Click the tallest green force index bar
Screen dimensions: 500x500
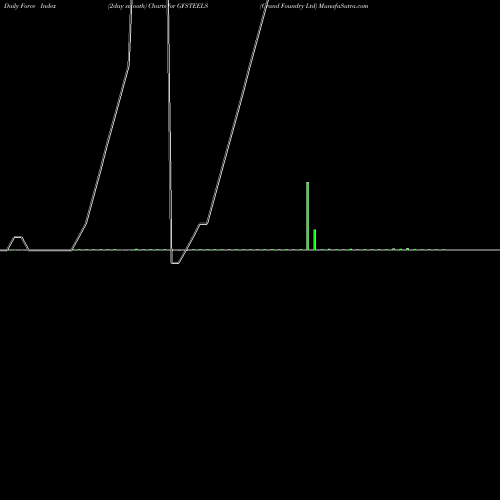[x=307, y=216]
